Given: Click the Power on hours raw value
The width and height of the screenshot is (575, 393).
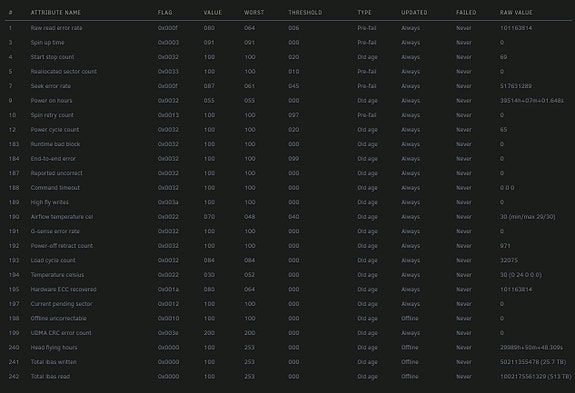Looking at the screenshot, I should (x=532, y=100).
